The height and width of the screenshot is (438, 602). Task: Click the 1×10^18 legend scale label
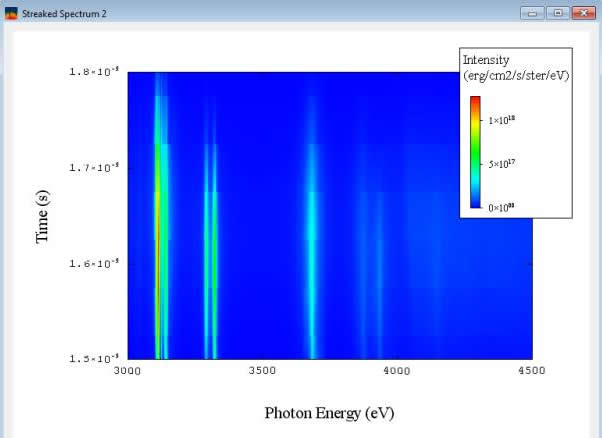[501, 120]
